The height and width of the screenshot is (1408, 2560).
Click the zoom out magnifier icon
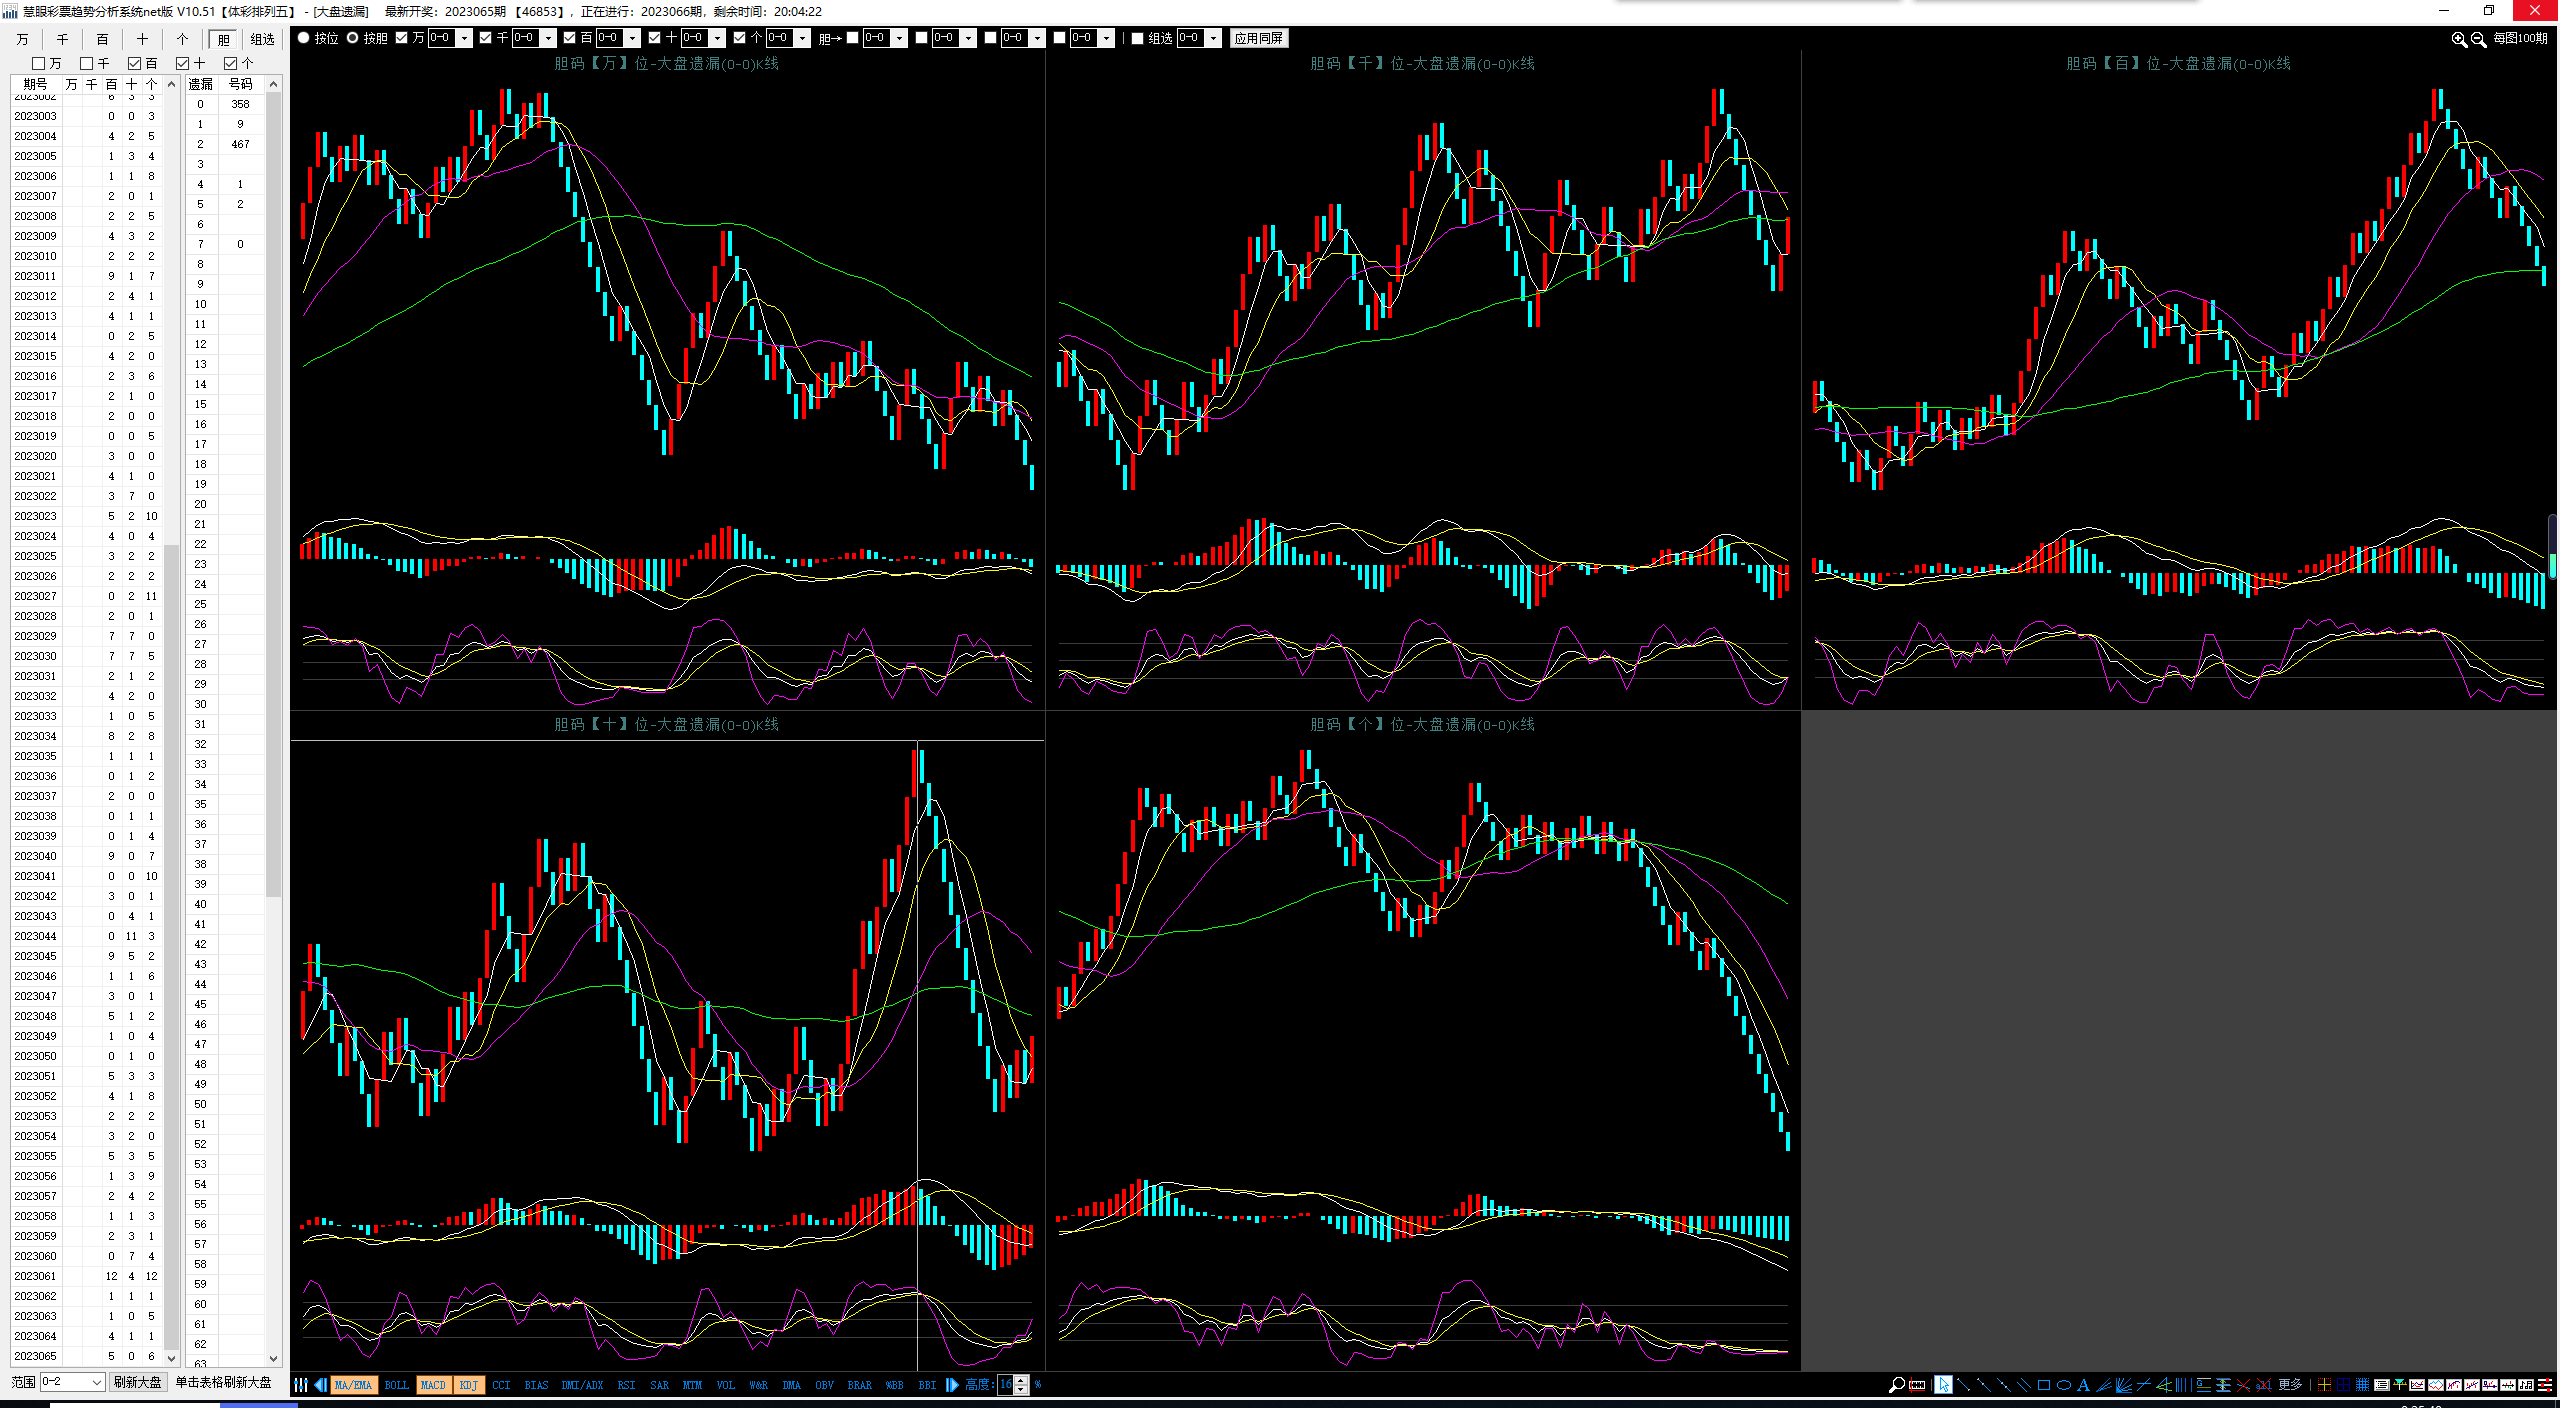click(2478, 39)
